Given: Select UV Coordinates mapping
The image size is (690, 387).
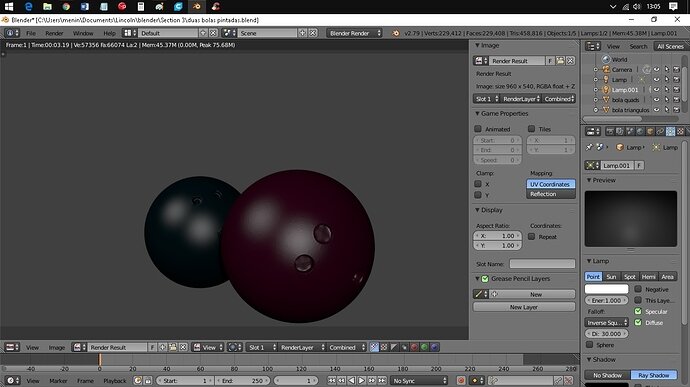Looking at the screenshot, I should click(551, 184).
